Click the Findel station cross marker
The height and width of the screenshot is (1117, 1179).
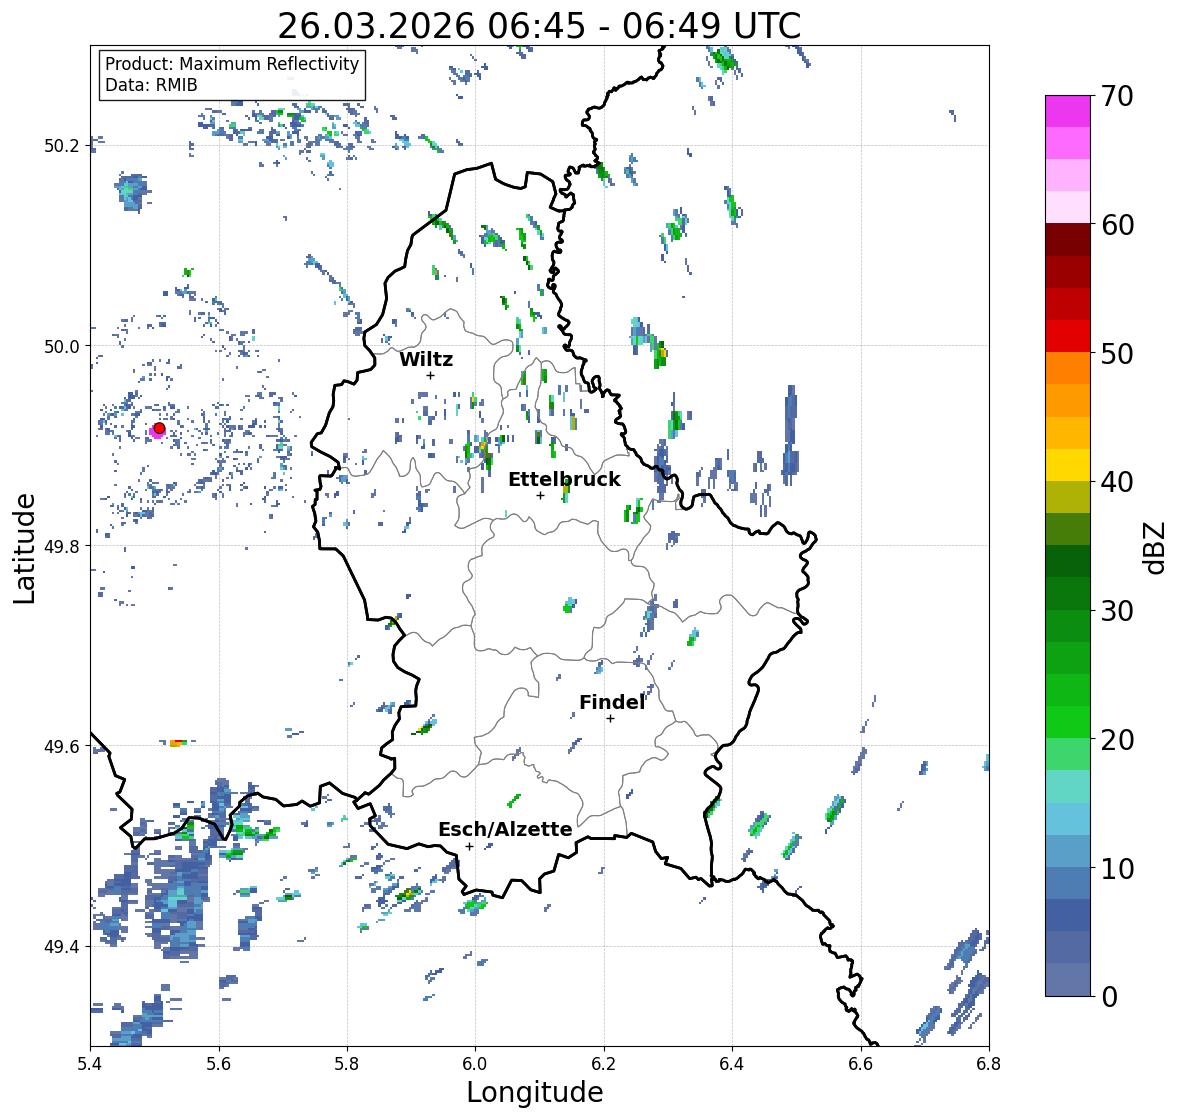coord(611,719)
